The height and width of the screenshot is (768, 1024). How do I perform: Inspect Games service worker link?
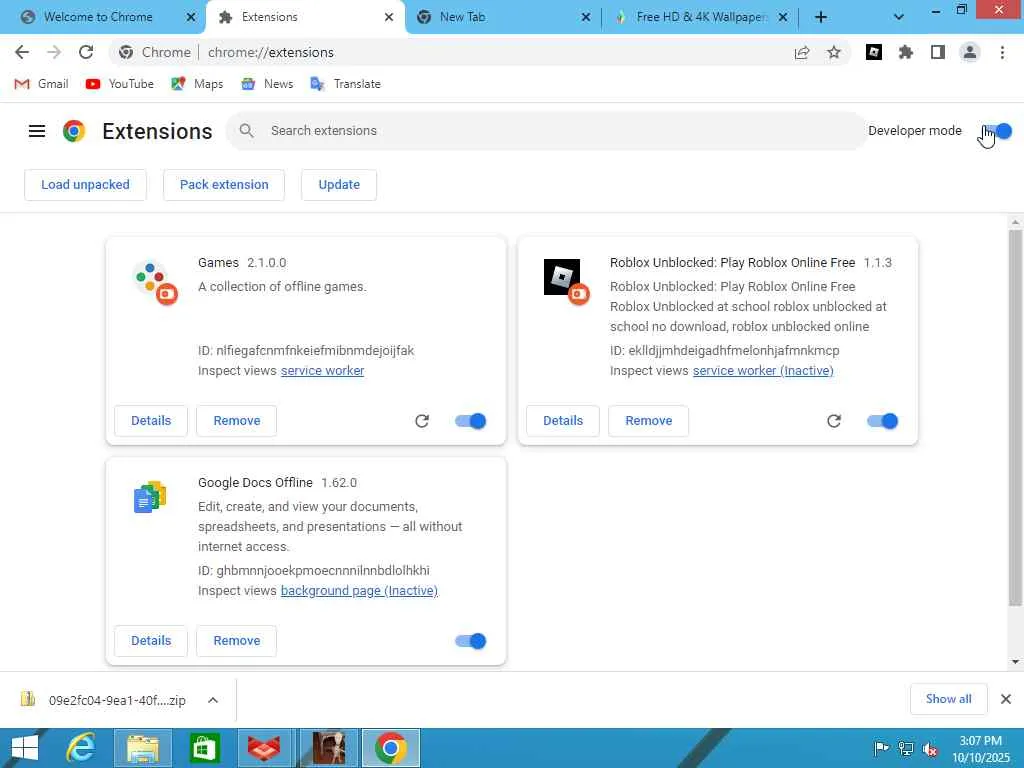(x=323, y=370)
